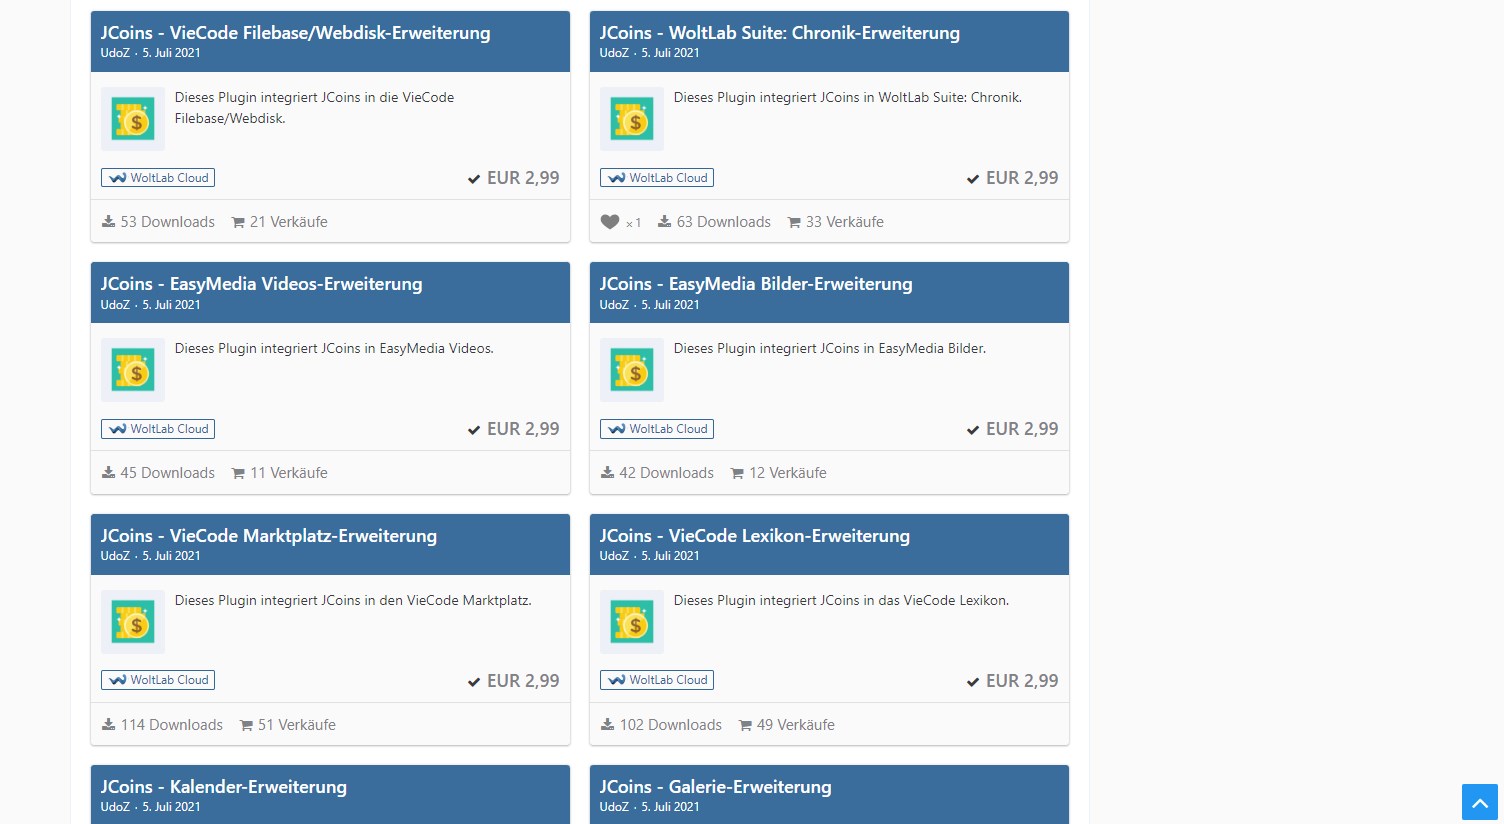Open JCoins - VieCode Lexikon-Erweiterung title
The height and width of the screenshot is (824, 1504).
754,536
